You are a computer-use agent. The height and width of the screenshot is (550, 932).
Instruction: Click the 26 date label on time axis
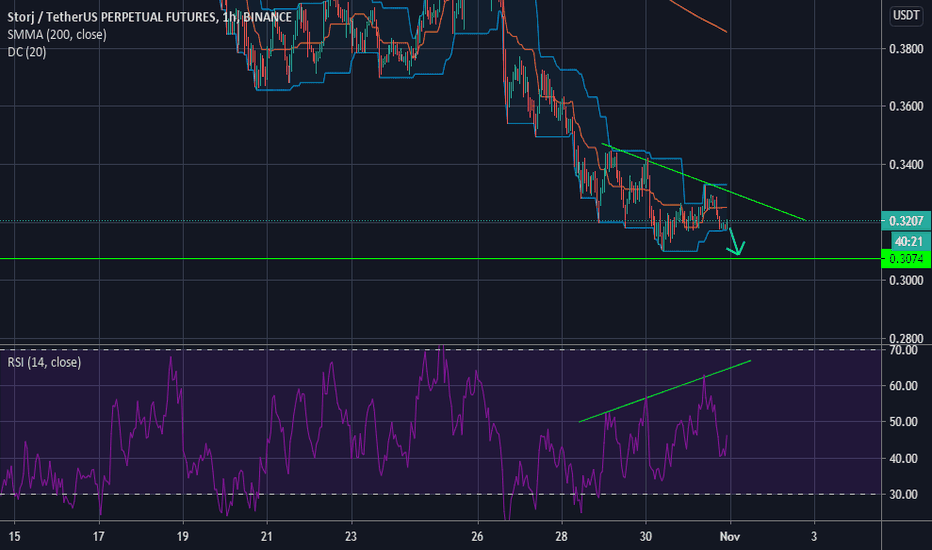(477, 536)
